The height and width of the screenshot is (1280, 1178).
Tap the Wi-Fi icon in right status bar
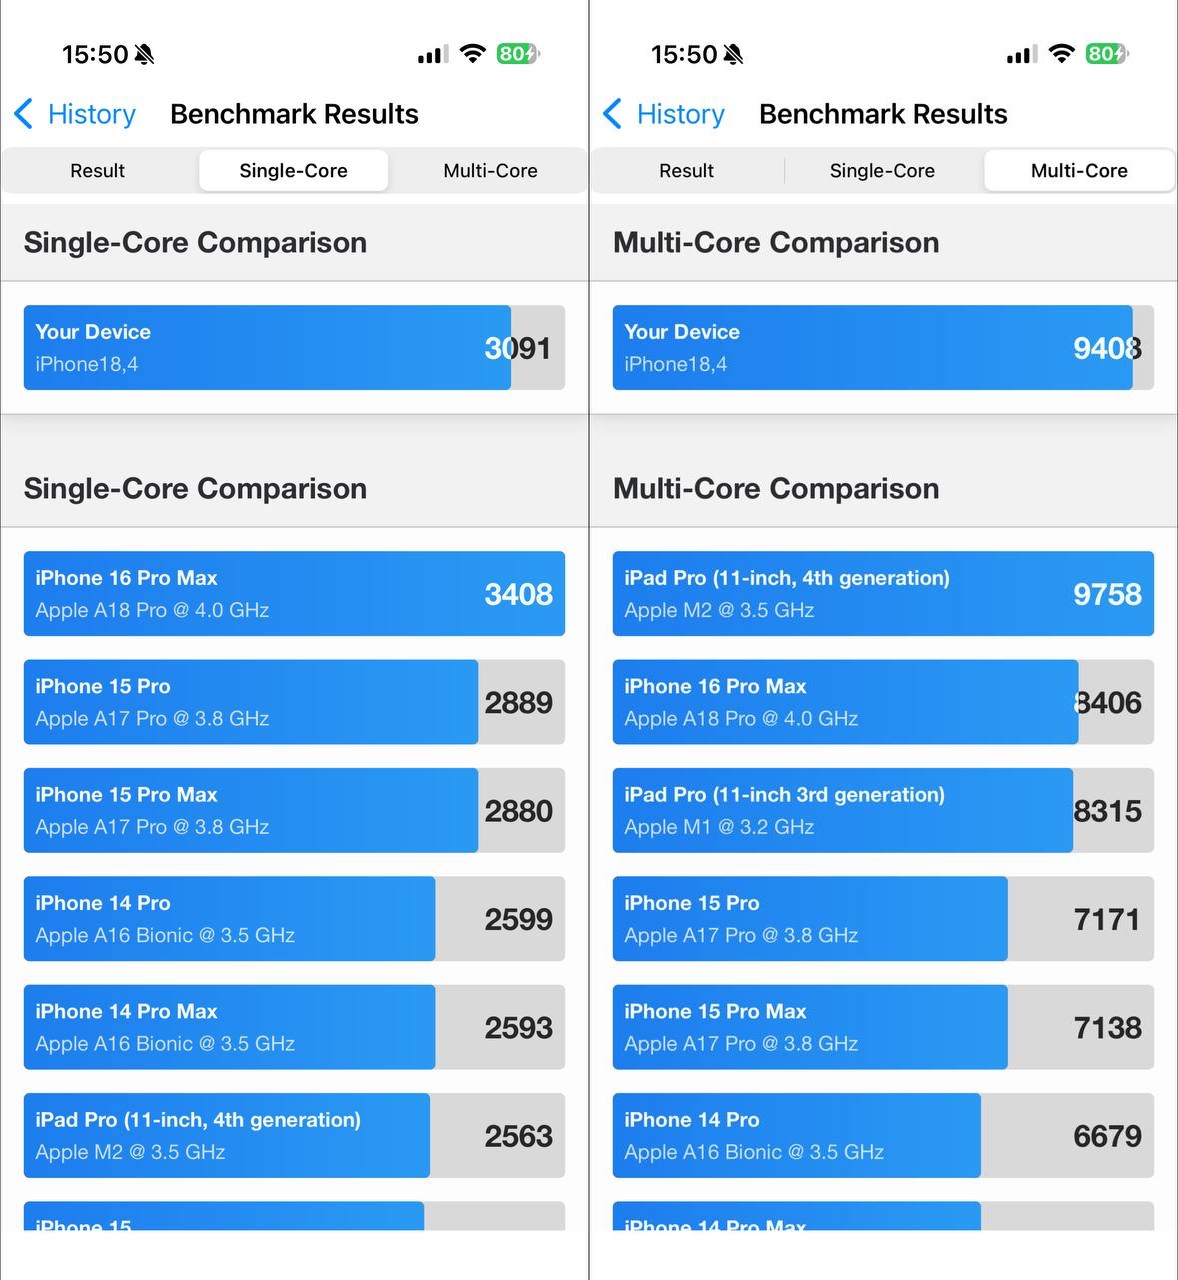coord(1061,54)
